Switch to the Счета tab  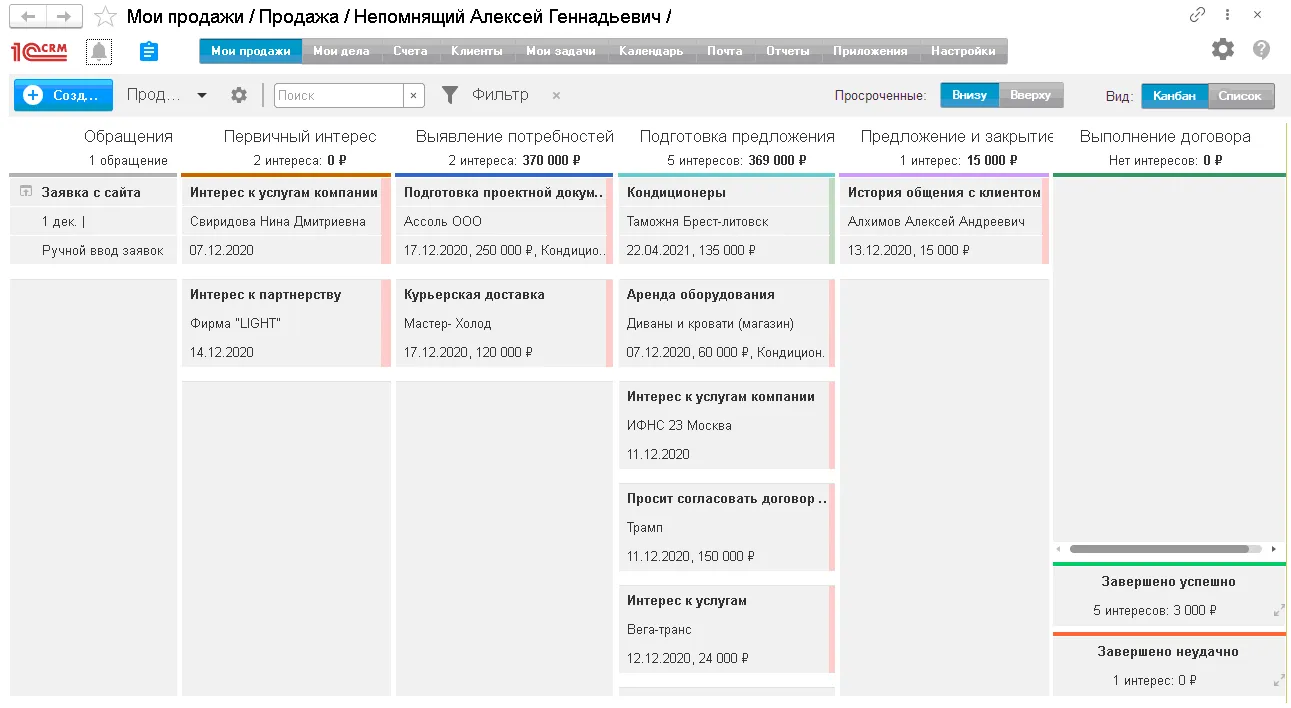410,51
